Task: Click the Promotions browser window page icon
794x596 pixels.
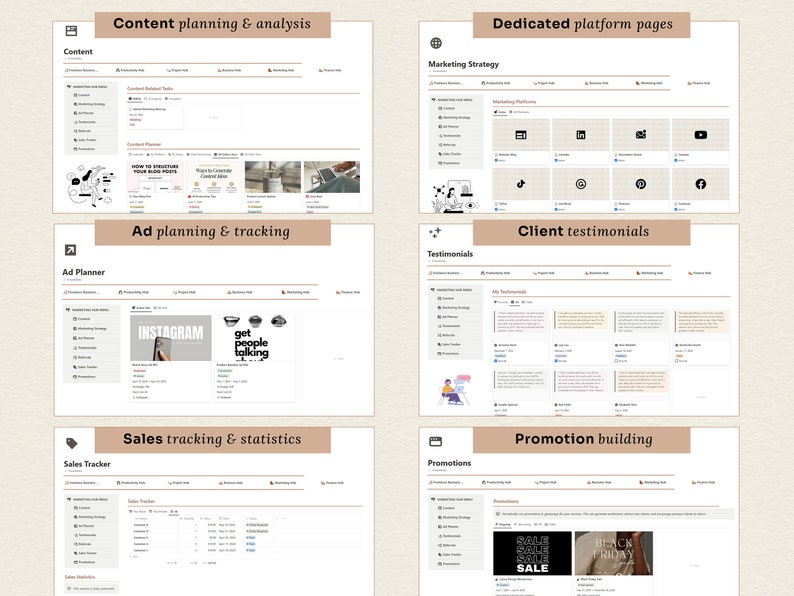Action: tap(435, 442)
